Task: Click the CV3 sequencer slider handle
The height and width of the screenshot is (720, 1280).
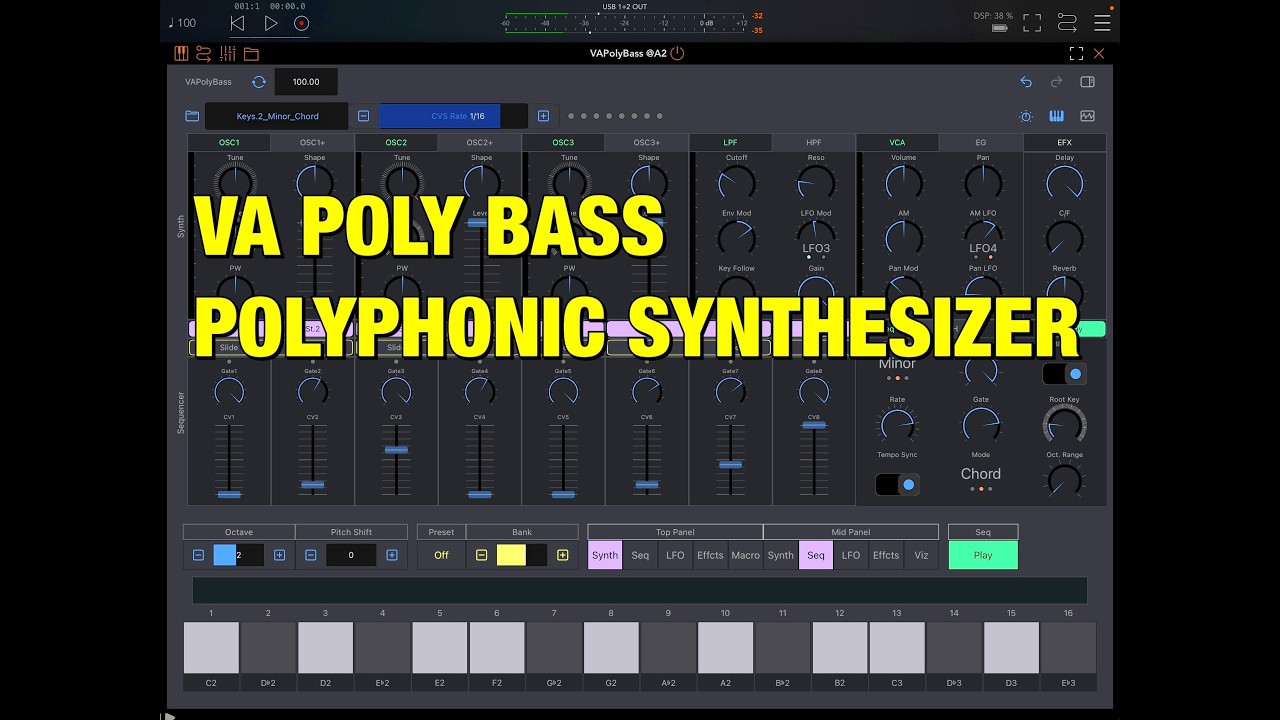Action: 396,450
